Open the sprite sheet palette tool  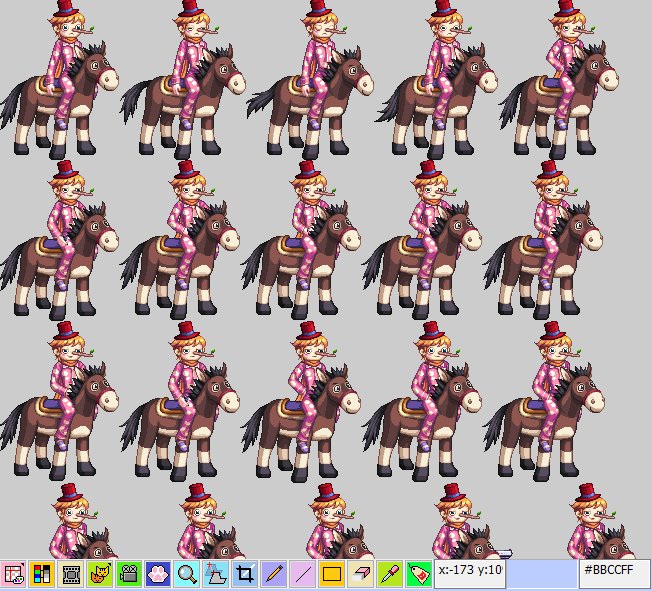[13, 574]
